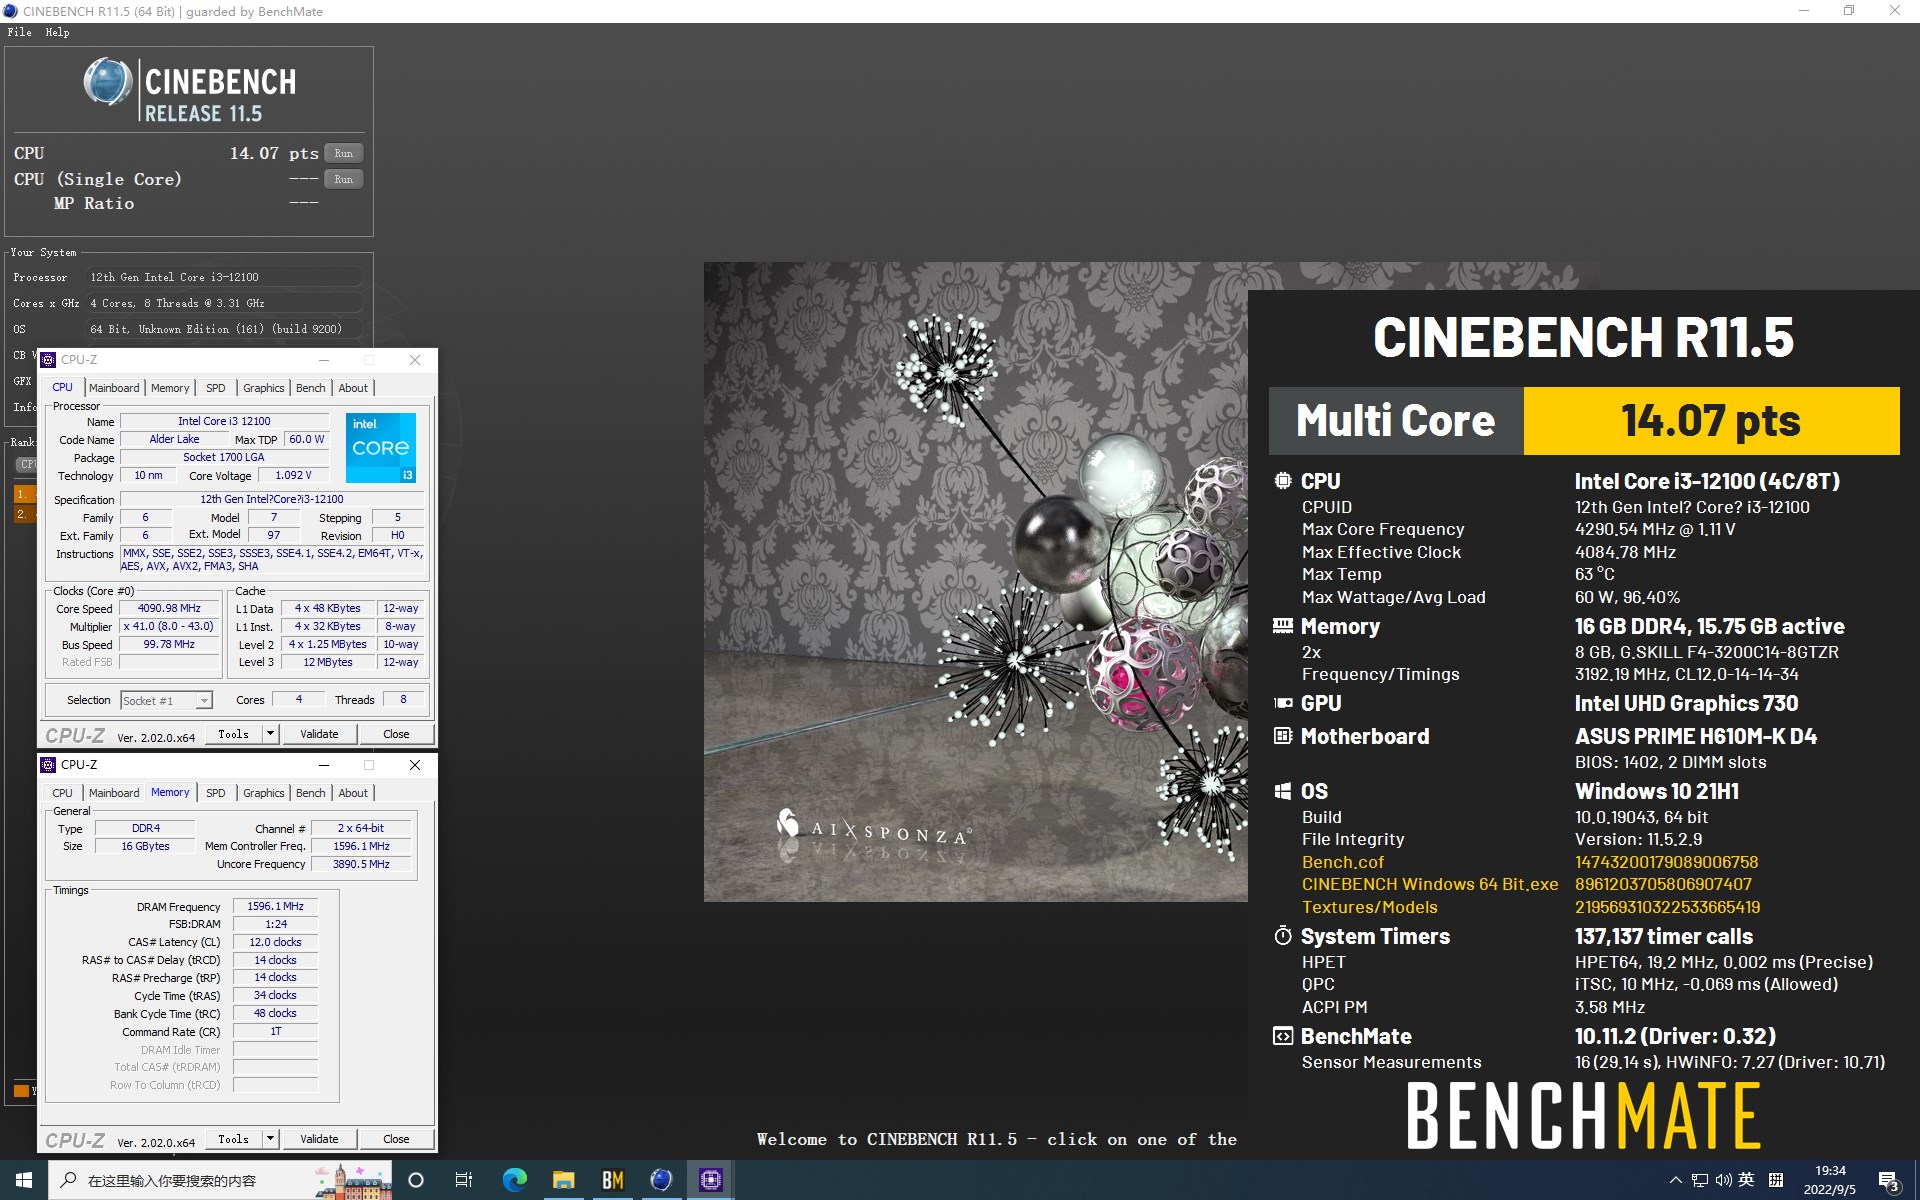Screen dimensions: 1920x1200
Task: Click the System Timers stopwatch icon
Action: click(x=1283, y=936)
